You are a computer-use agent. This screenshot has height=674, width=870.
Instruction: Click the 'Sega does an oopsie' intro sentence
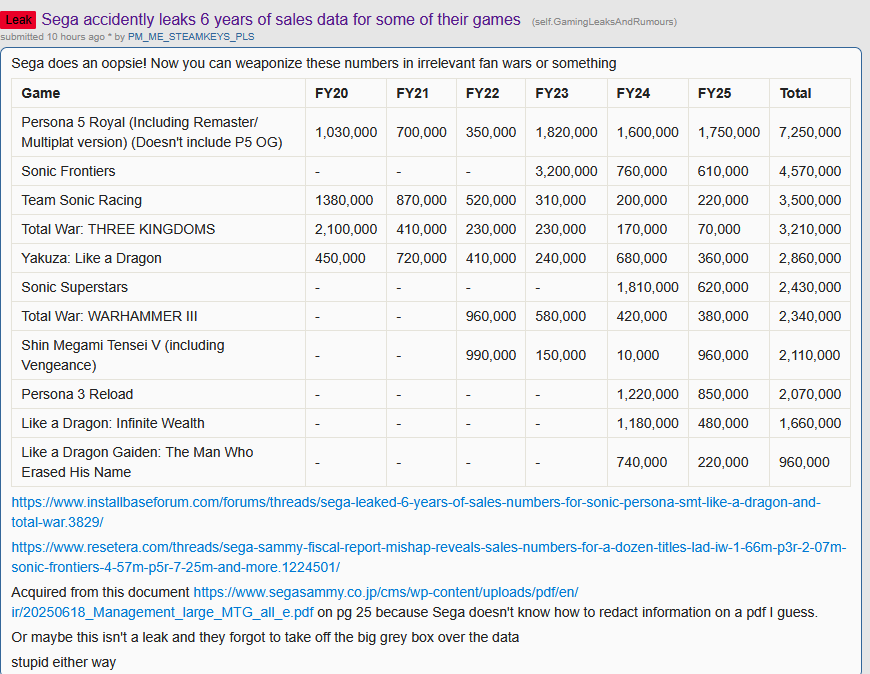click(313, 63)
